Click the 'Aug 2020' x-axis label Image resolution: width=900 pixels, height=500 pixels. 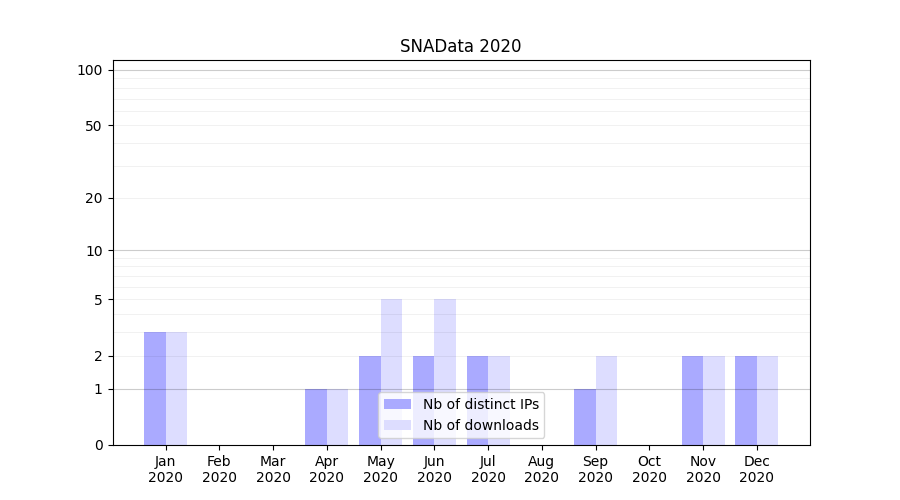click(541, 469)
